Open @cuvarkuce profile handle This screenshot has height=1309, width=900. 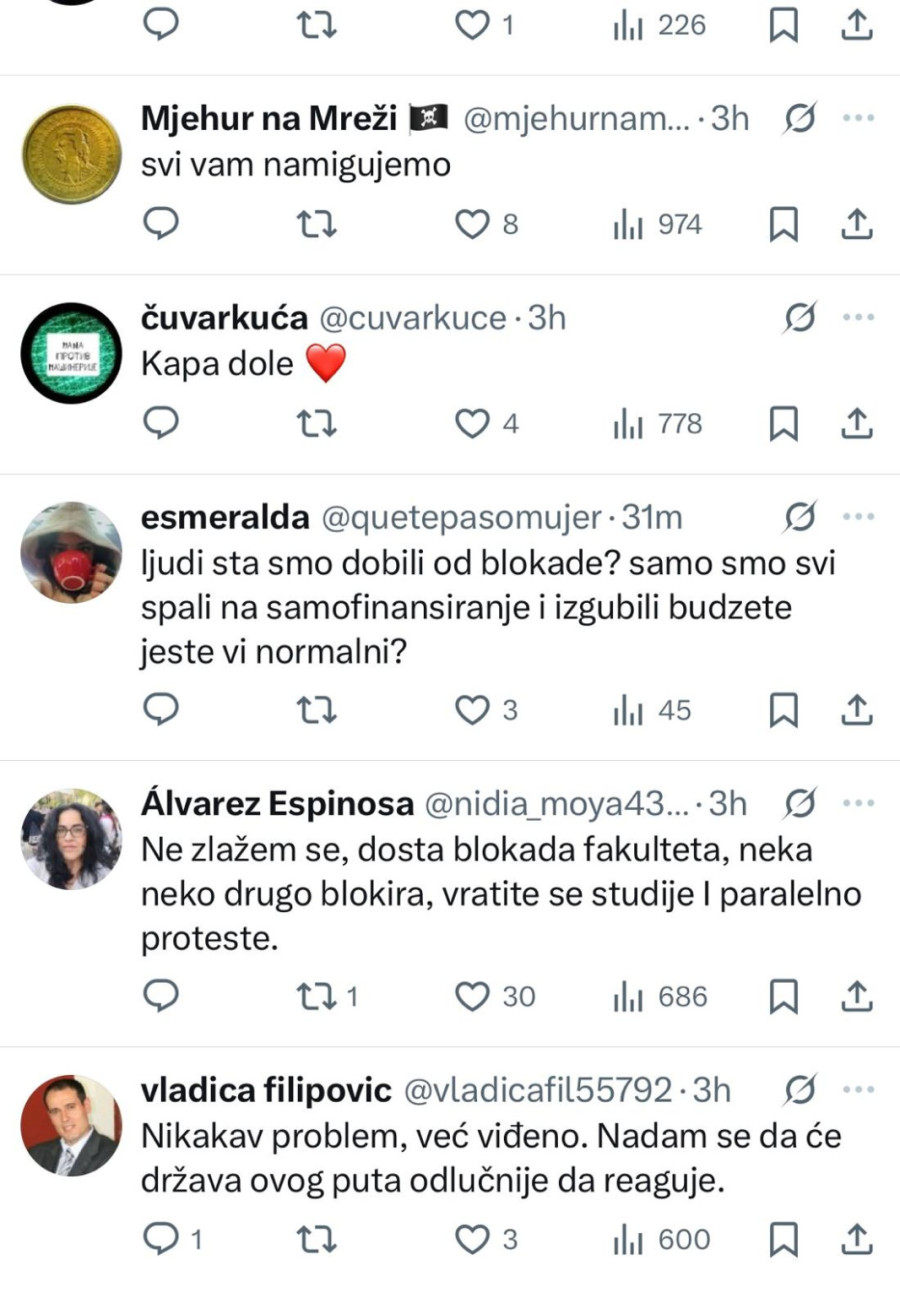pyautogui.click(x=412, y=318)
